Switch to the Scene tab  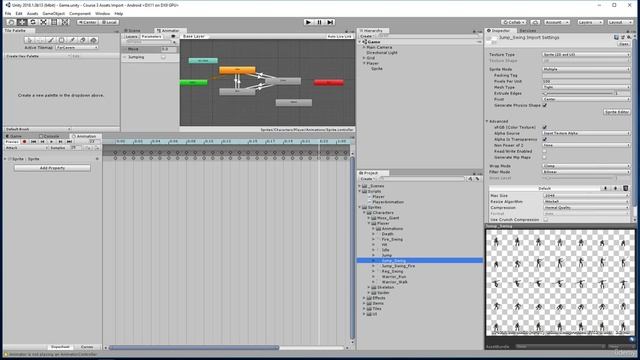click(132, 31)
